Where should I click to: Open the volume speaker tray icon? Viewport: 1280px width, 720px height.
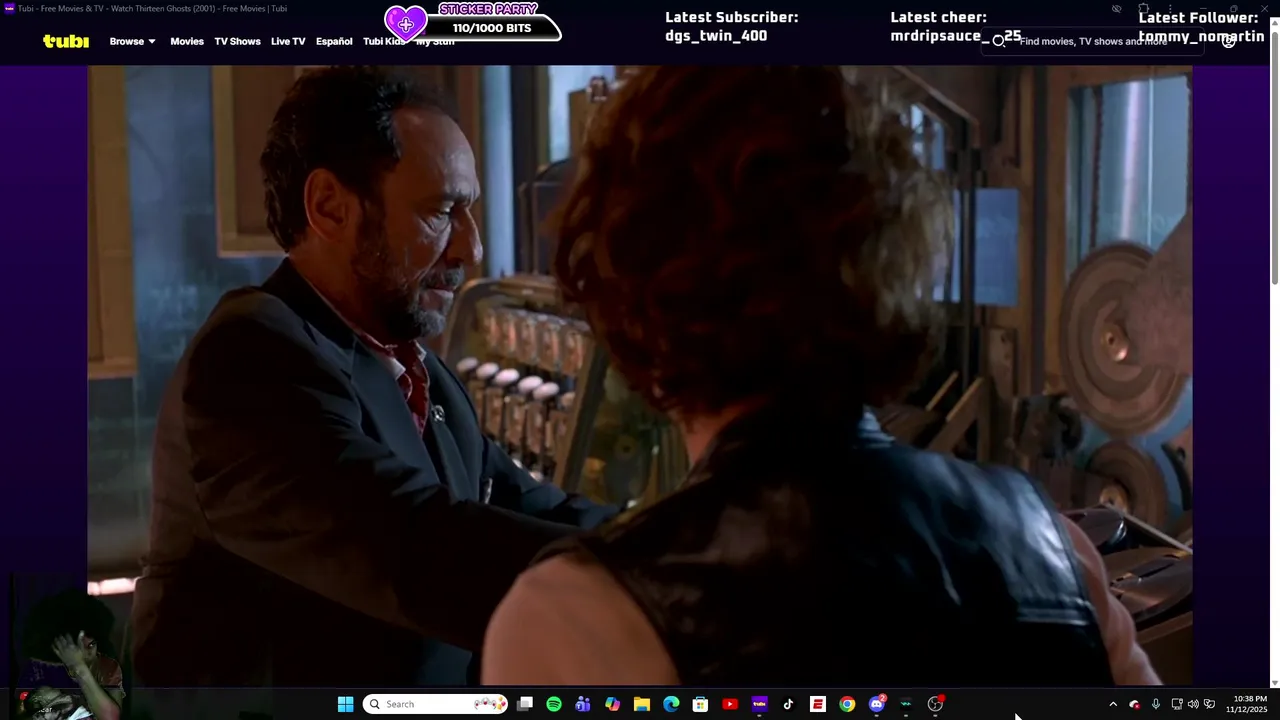1193,704
